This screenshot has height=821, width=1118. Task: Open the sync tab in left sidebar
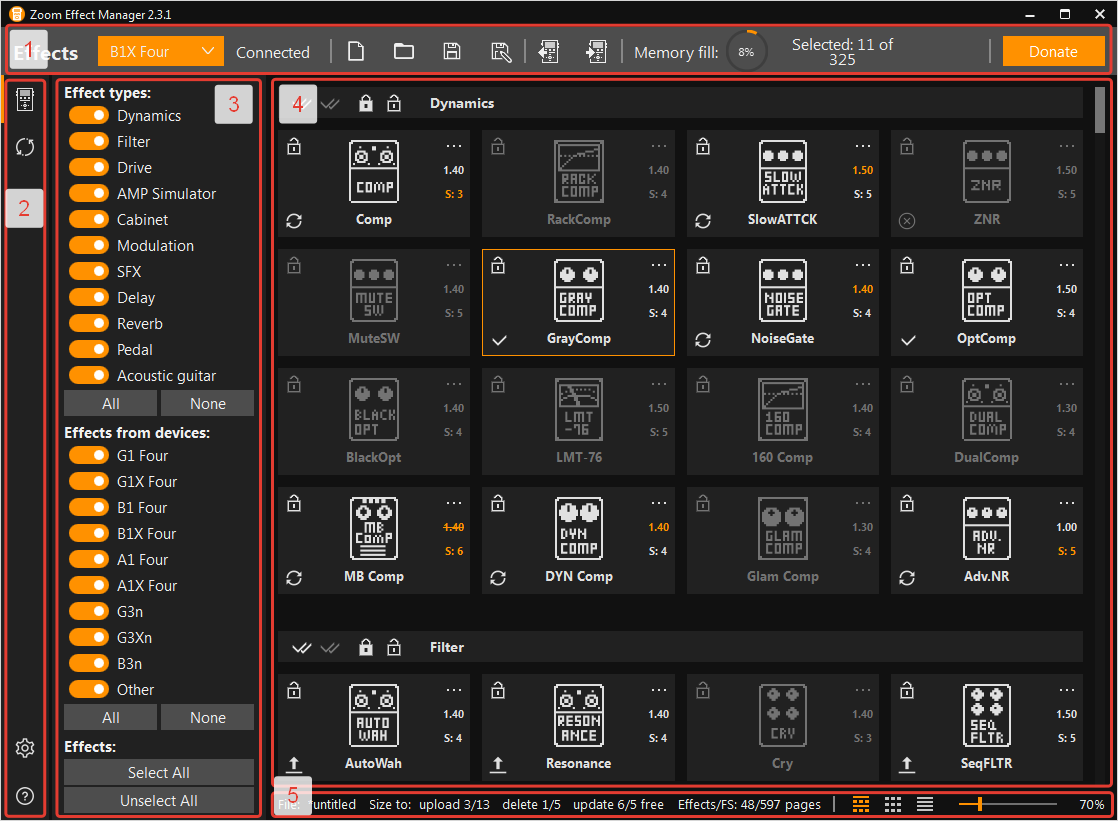(25, 147)
